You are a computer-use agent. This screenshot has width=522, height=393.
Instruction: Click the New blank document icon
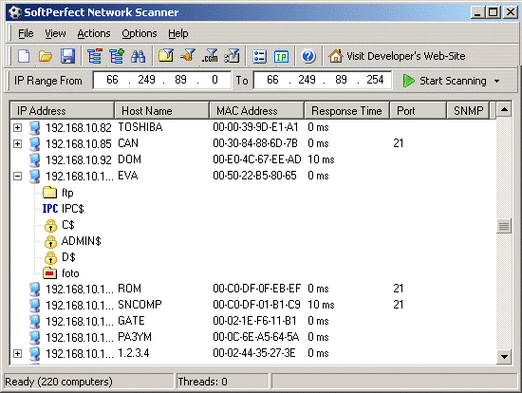tap(24, 56)
